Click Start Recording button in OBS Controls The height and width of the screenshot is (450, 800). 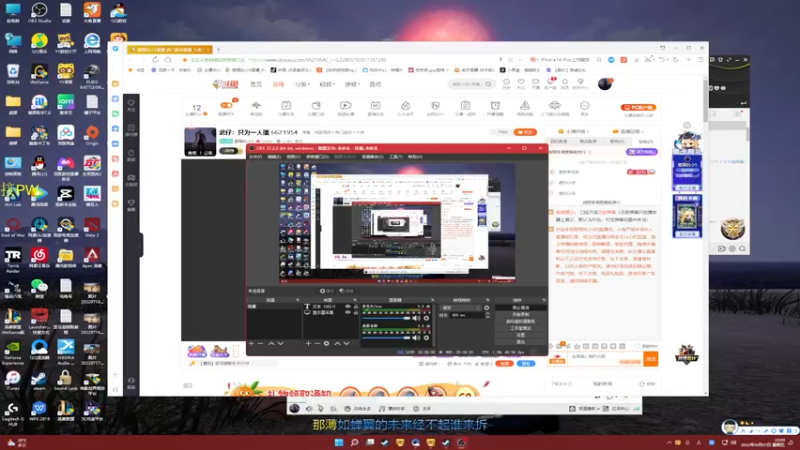coord(520,314)
